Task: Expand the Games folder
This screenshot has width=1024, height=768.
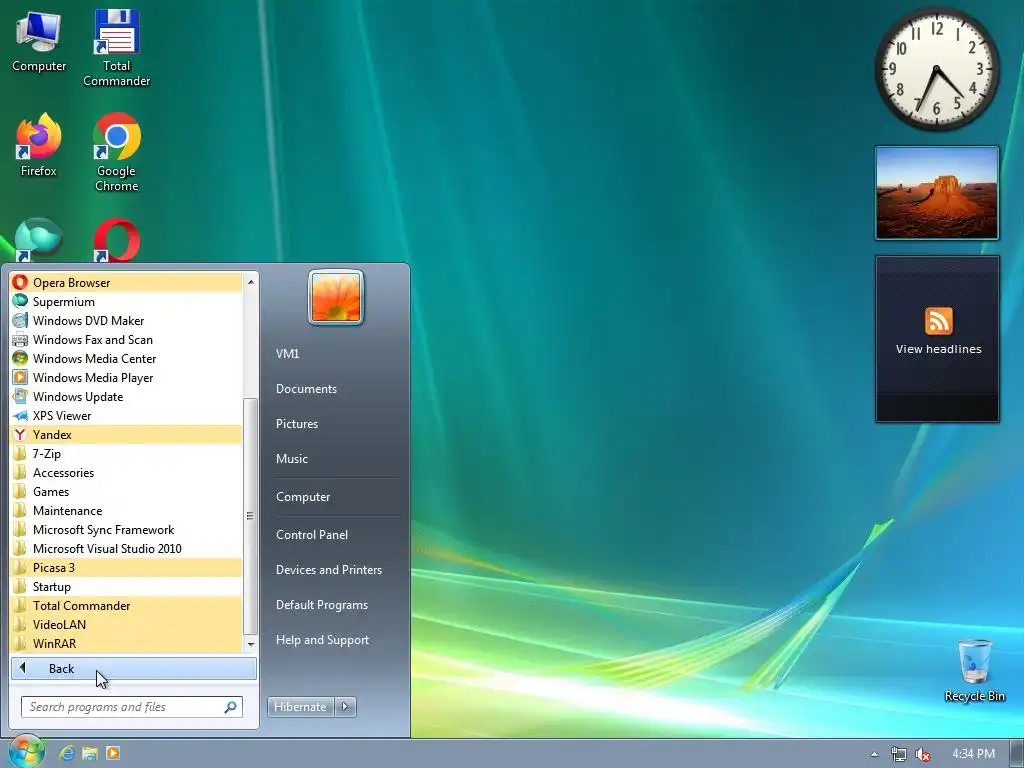Action: pos(126,492)
